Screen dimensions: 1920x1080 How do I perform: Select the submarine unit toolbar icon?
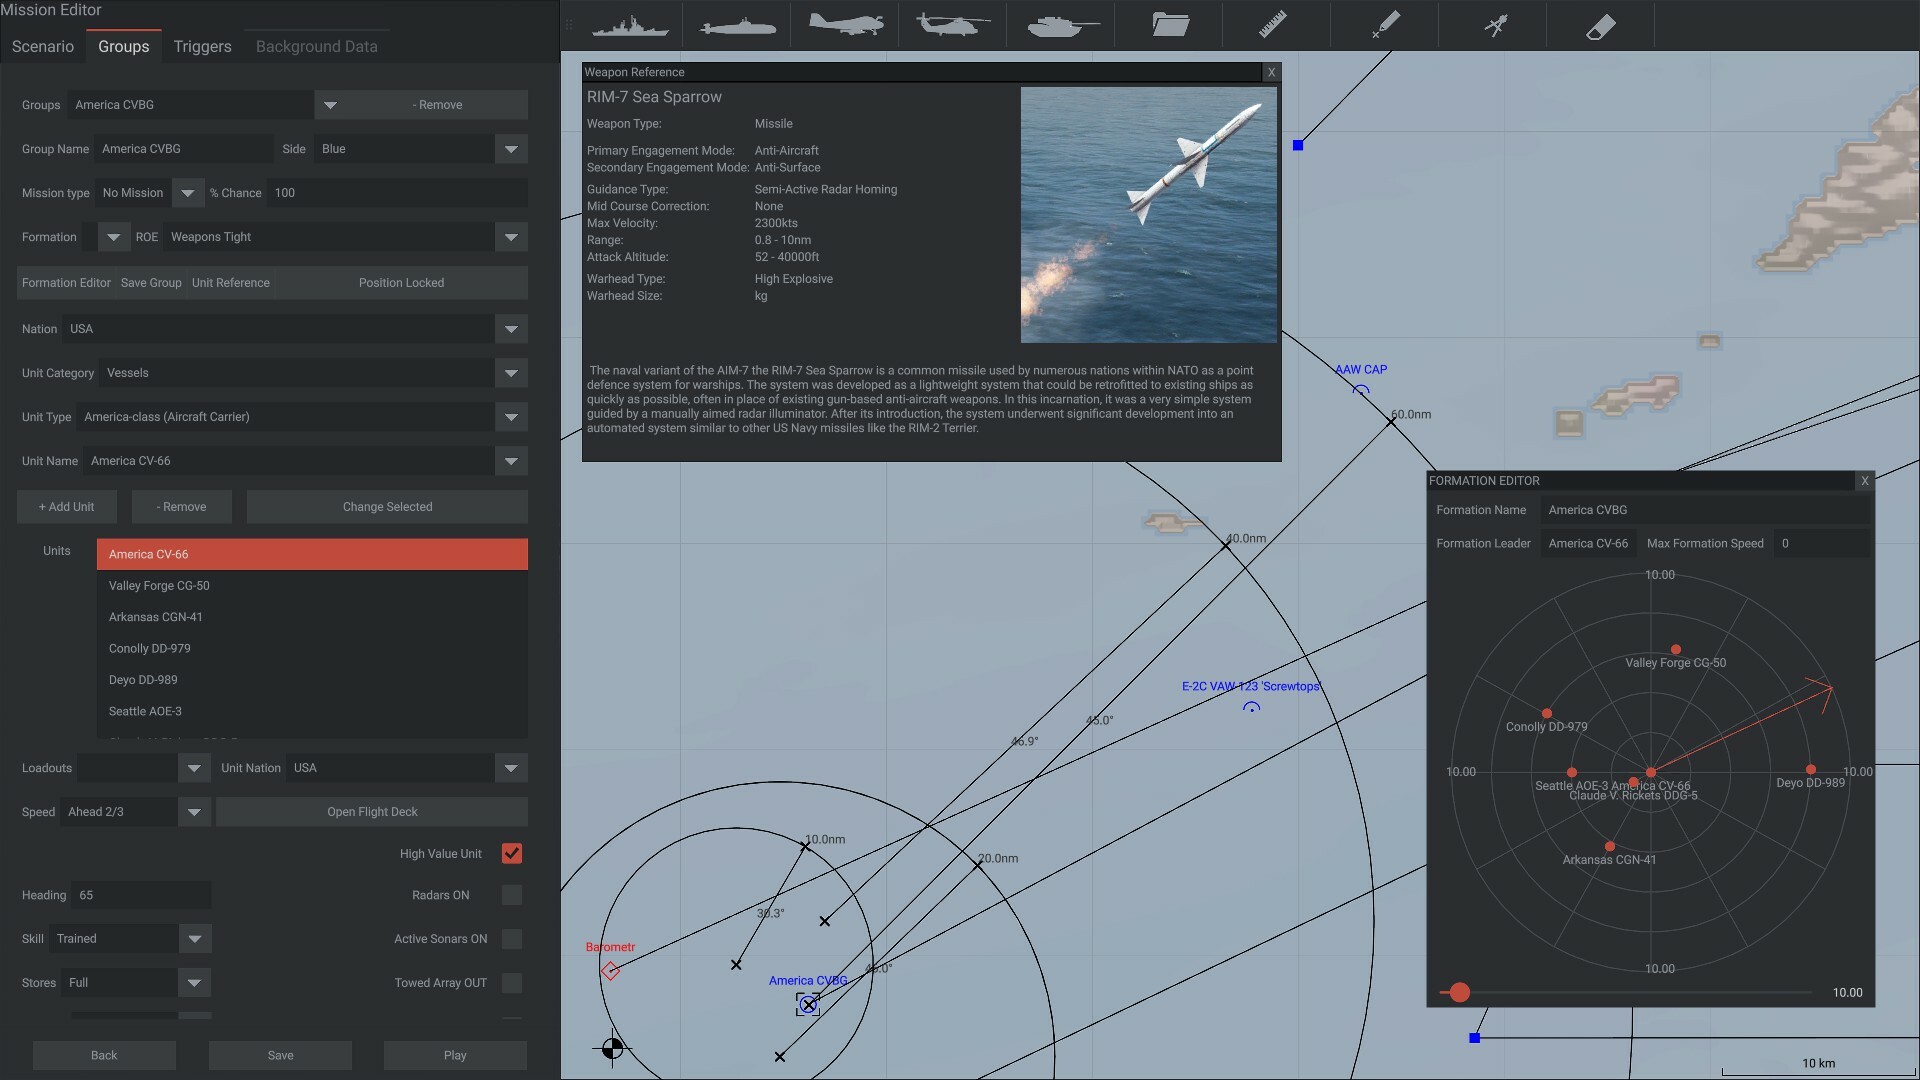736,25
